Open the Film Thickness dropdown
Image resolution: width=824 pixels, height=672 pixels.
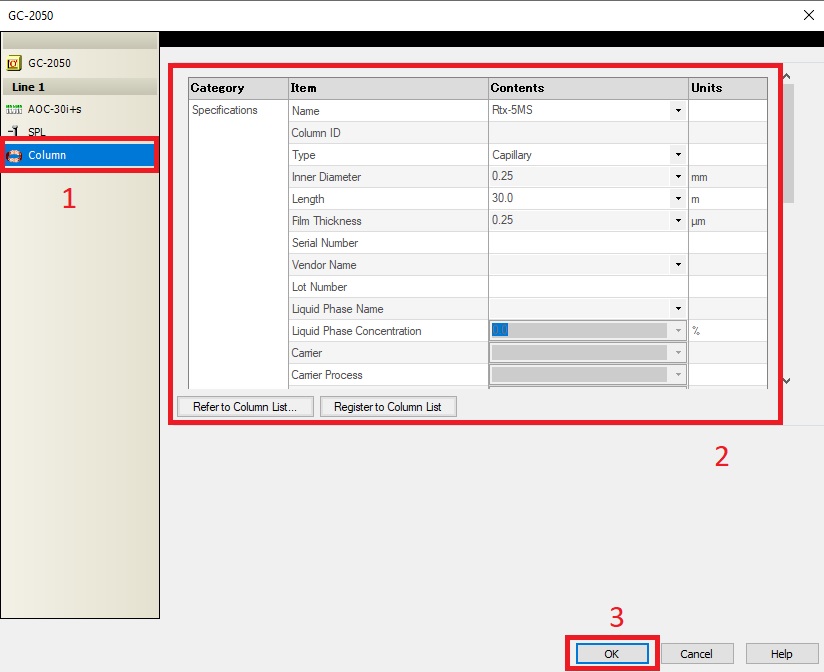pyautogui.click(x=677, y=221)
